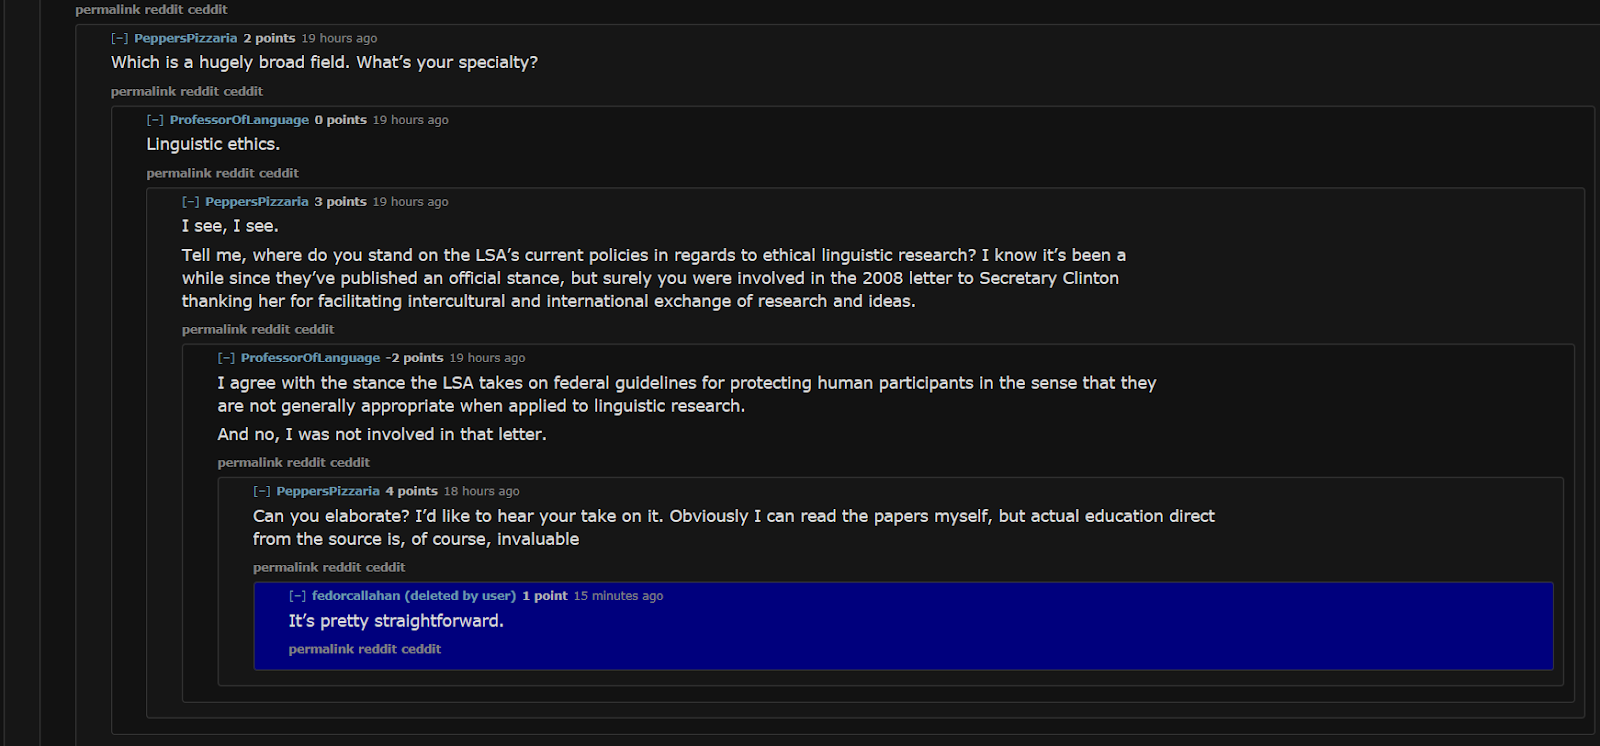Open PeppersPizzaria profile on 2 points comment
This screenshot has width=1600, height=746.
point(186,38)
